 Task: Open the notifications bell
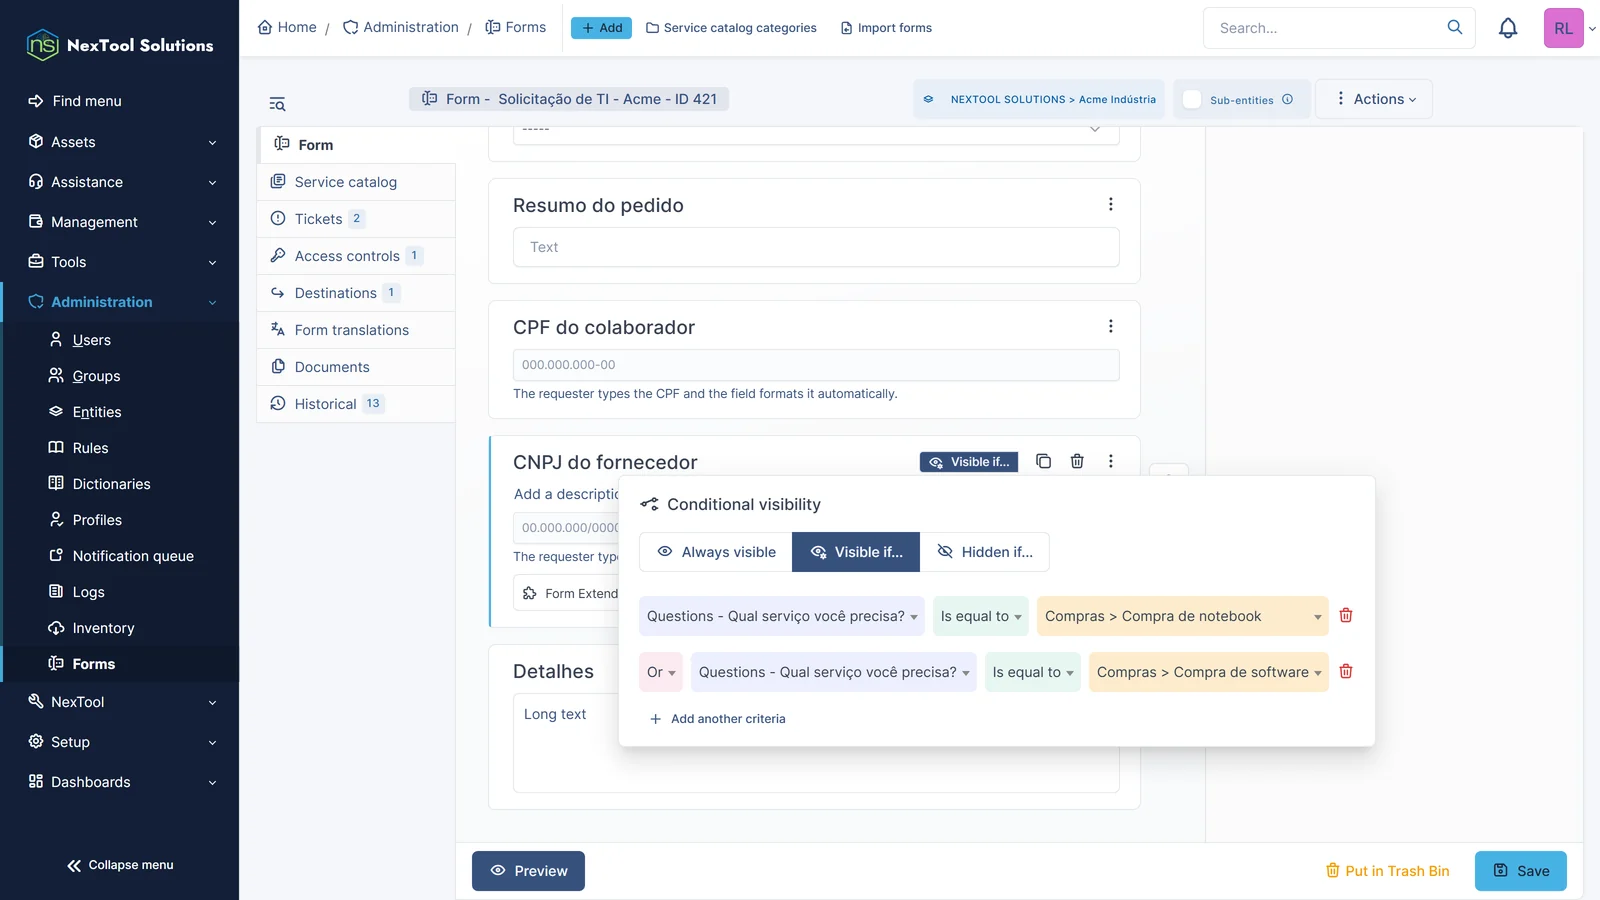click(x=1508, y=28)
